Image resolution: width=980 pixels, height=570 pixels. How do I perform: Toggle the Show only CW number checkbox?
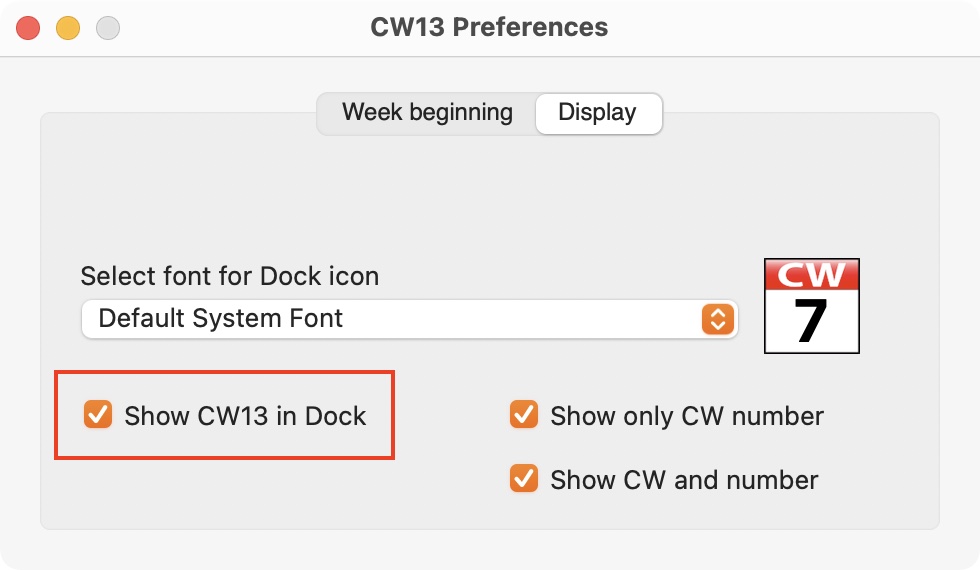524,415
